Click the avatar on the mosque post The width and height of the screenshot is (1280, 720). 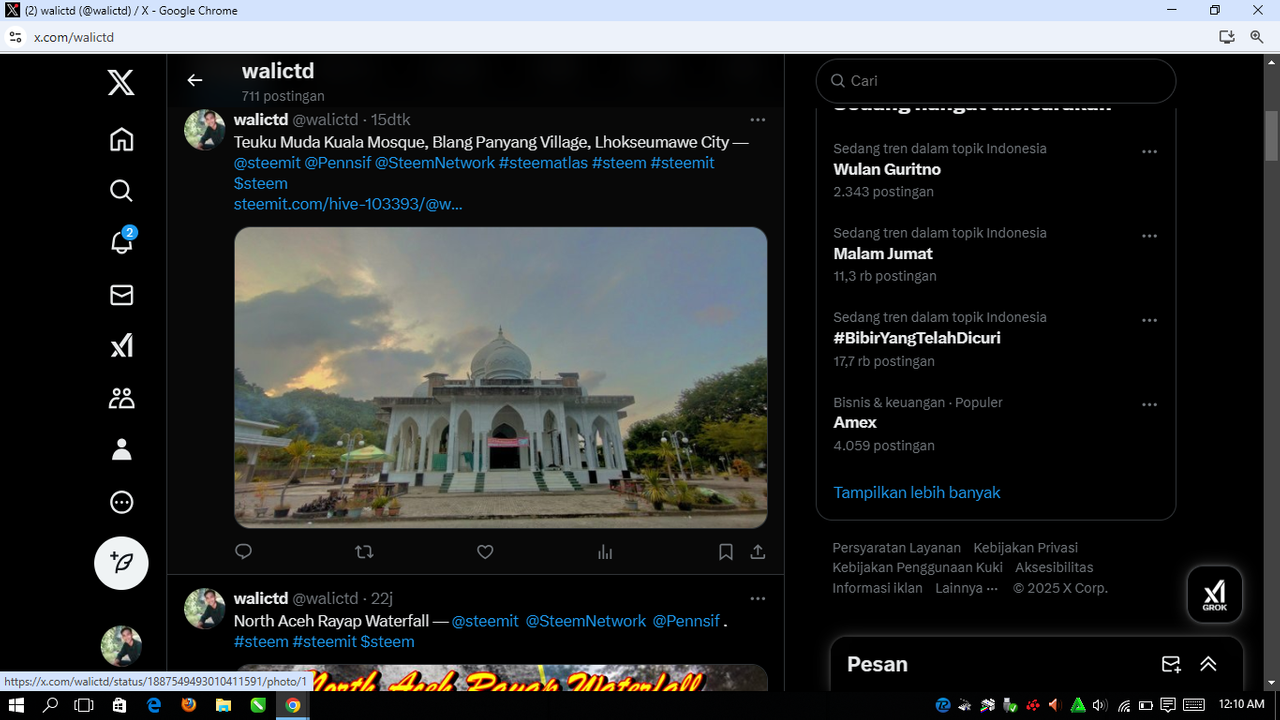(x=205, y=130)
